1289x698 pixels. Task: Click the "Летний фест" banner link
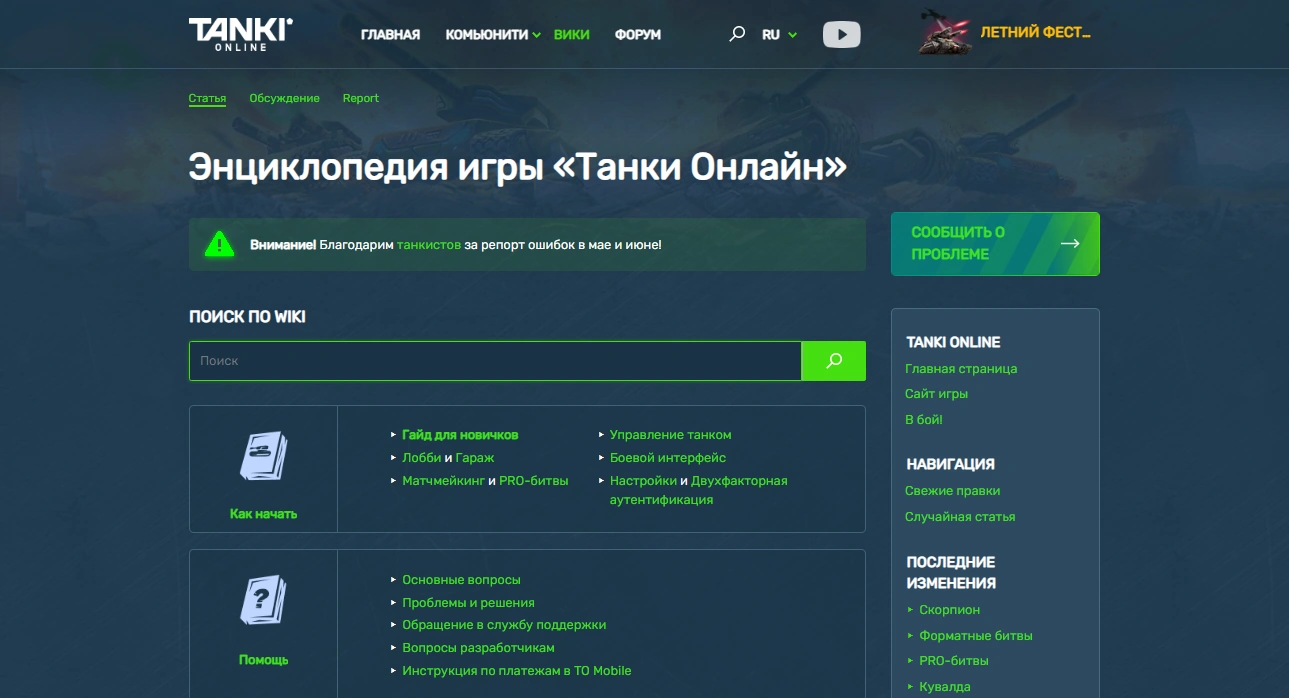[x=1035, y=32]
